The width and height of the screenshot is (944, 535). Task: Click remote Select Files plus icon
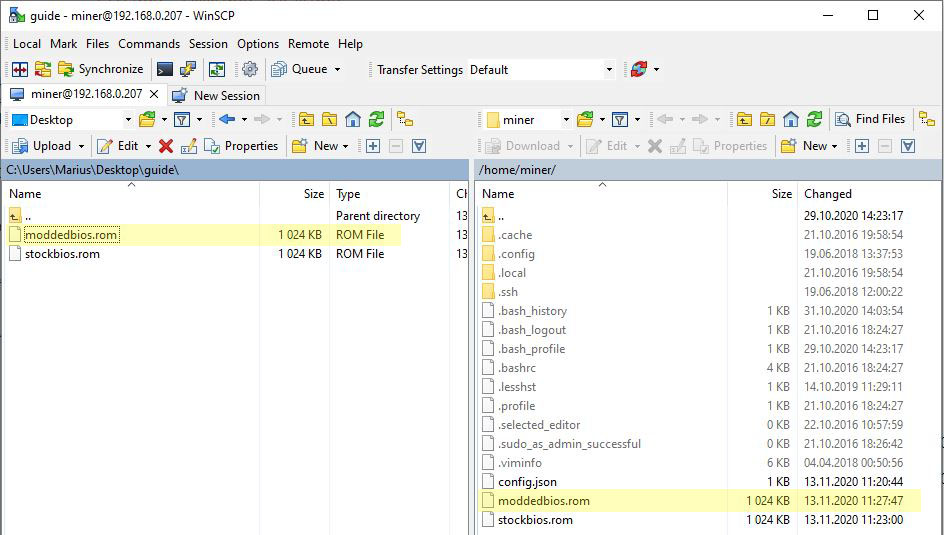point(862,146)
